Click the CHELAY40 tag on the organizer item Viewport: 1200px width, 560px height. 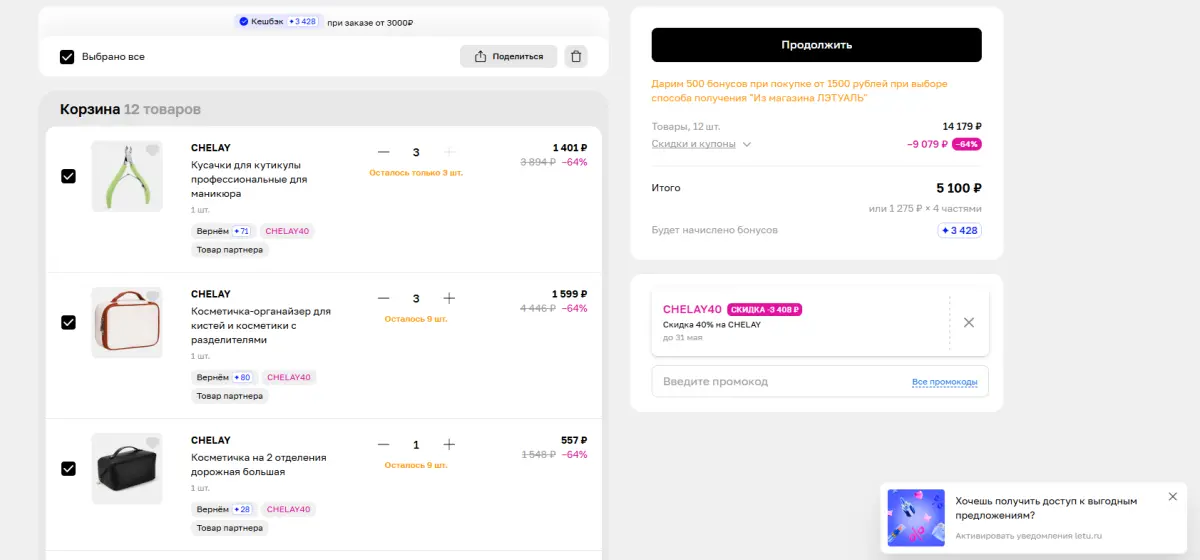click(289, 377)
